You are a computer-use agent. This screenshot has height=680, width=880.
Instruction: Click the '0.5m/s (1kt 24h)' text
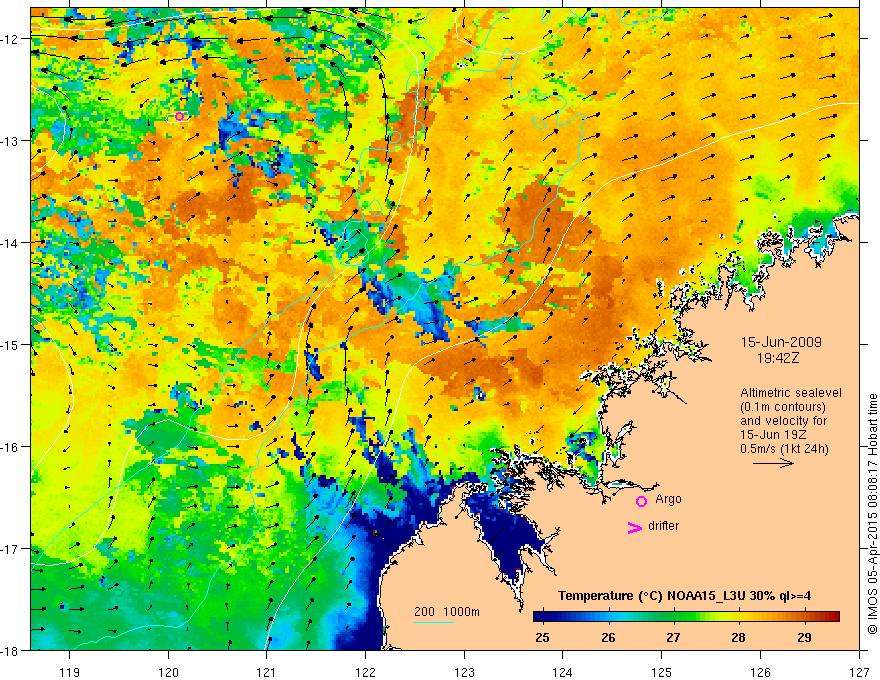pyautogui.click(x=784, y=449)
